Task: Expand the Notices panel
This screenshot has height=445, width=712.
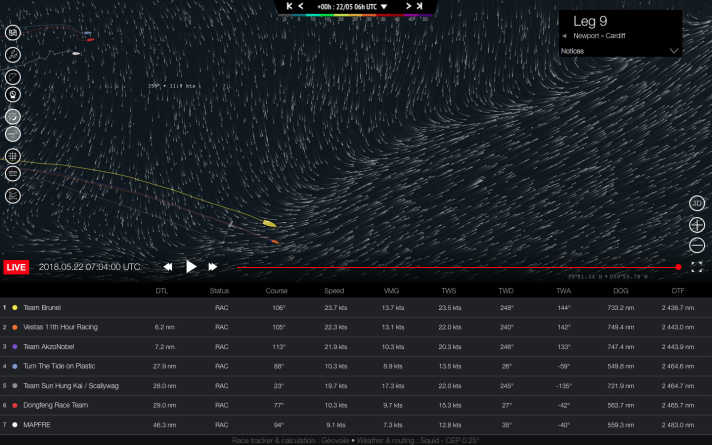Action: tap(674, 50)
